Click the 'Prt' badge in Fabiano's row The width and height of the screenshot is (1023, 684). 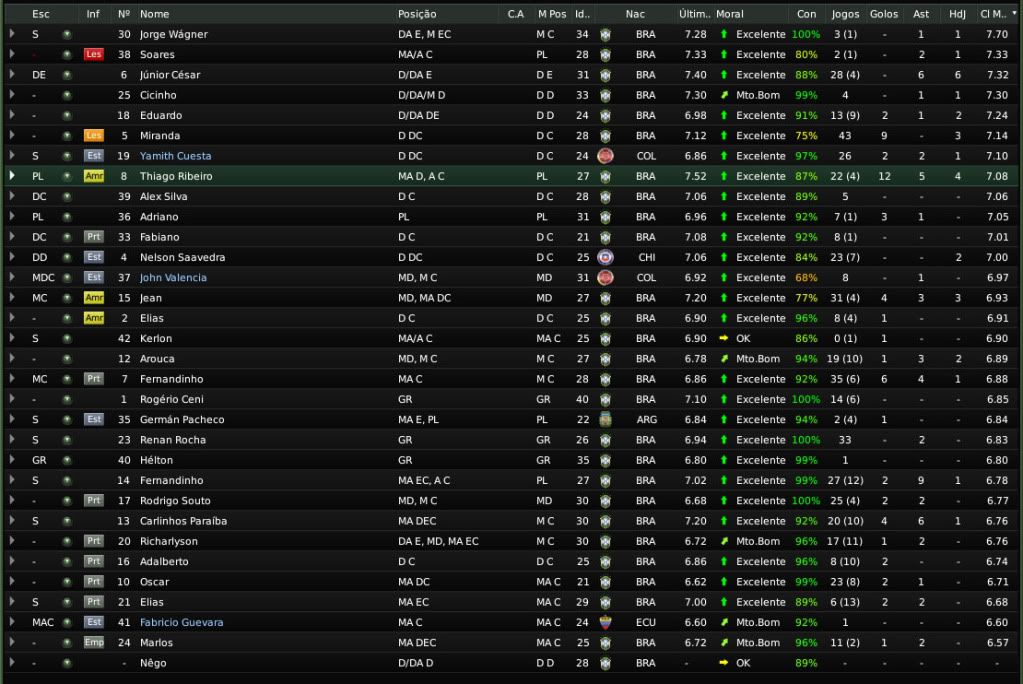[93, 237]
